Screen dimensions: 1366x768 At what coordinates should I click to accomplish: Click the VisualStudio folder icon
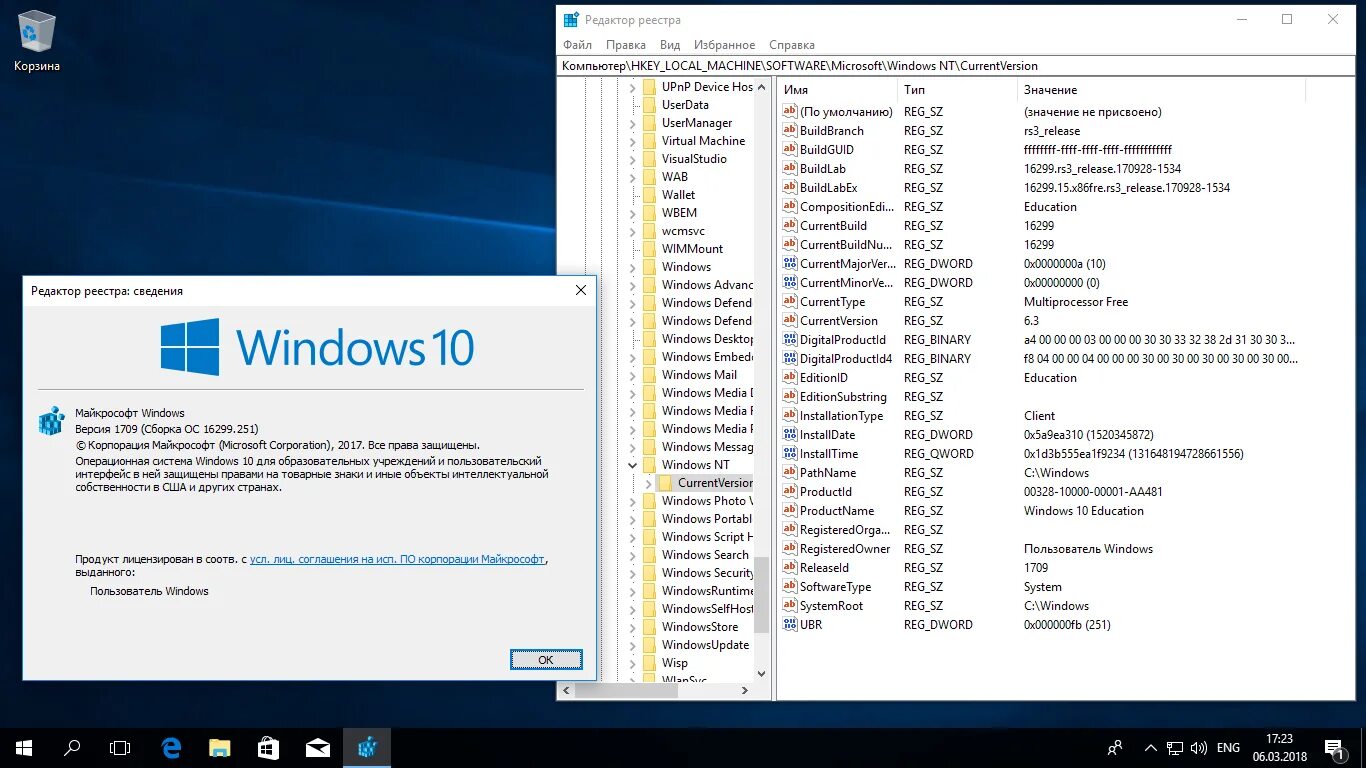click(649, 159)
